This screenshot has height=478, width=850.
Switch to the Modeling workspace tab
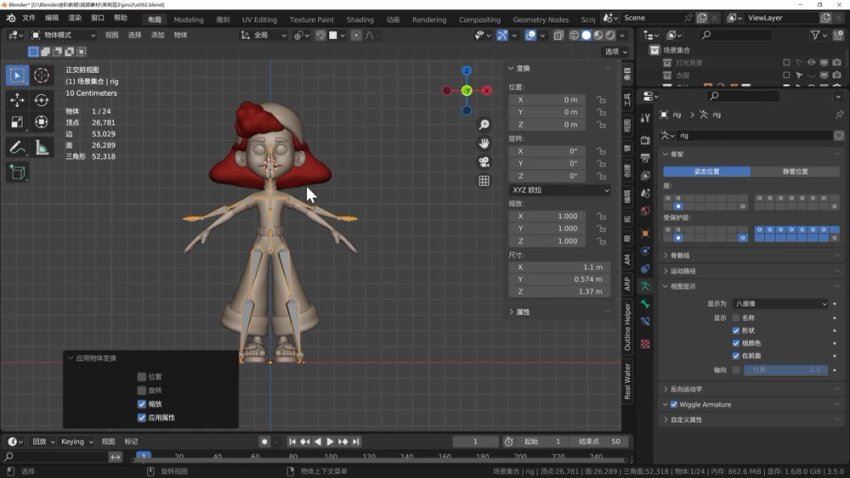(x=189, y=20)
